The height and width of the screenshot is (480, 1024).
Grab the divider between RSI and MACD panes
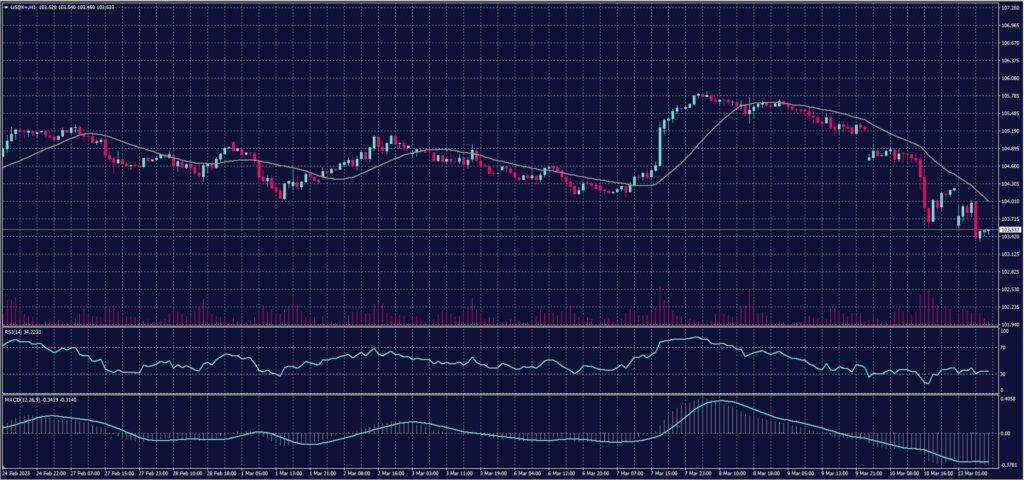[x=500, y=394]
